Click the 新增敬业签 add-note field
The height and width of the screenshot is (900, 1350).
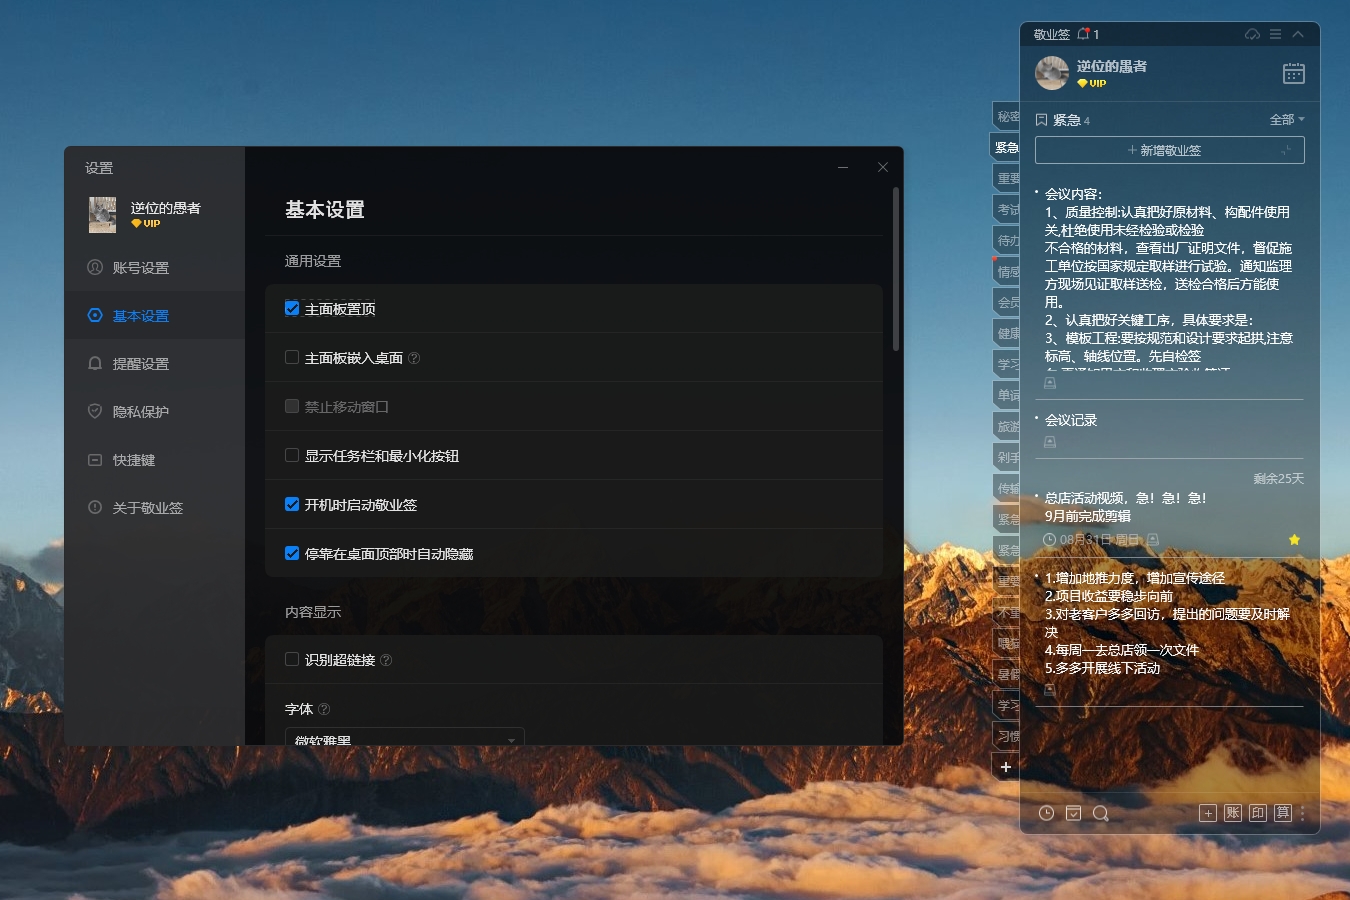pos(1169,150)
